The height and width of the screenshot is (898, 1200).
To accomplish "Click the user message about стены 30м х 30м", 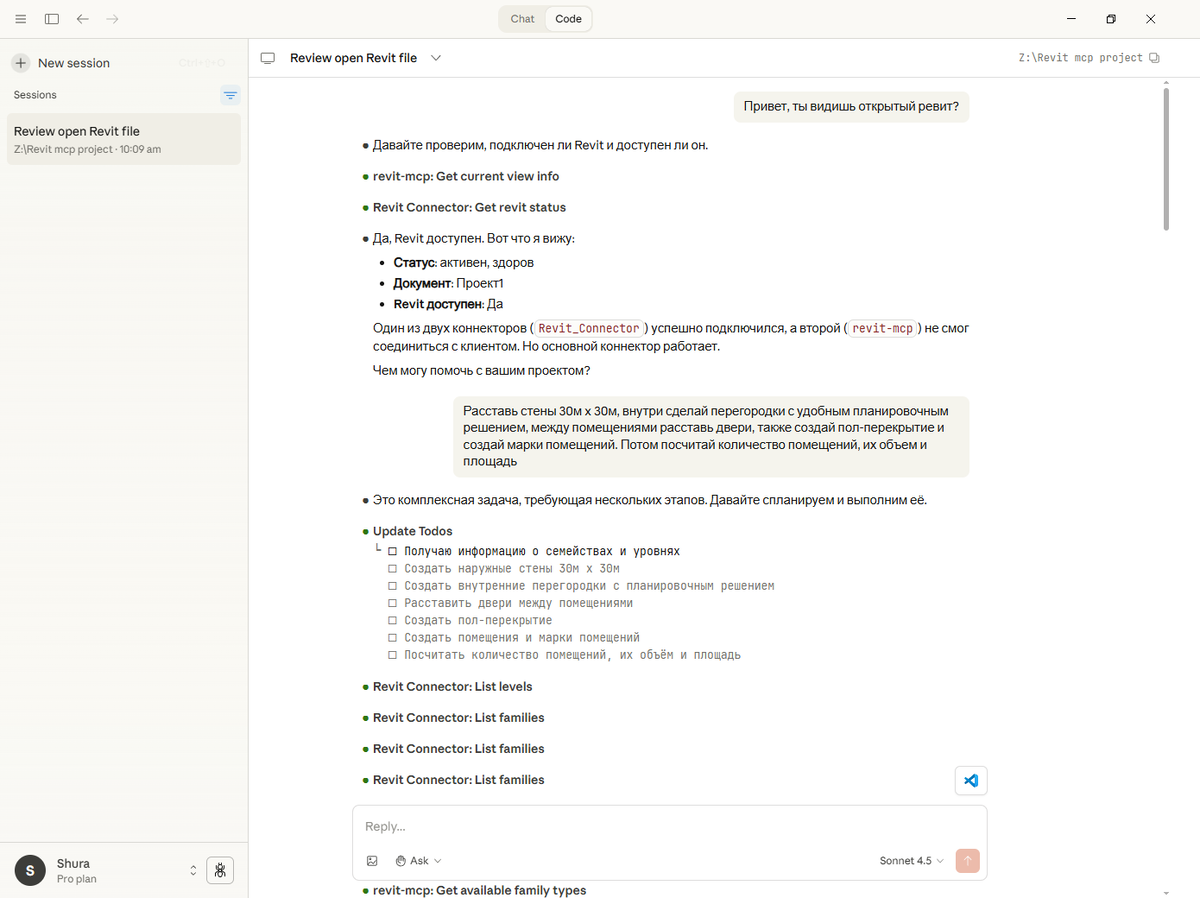I will (x=711, y=436).
